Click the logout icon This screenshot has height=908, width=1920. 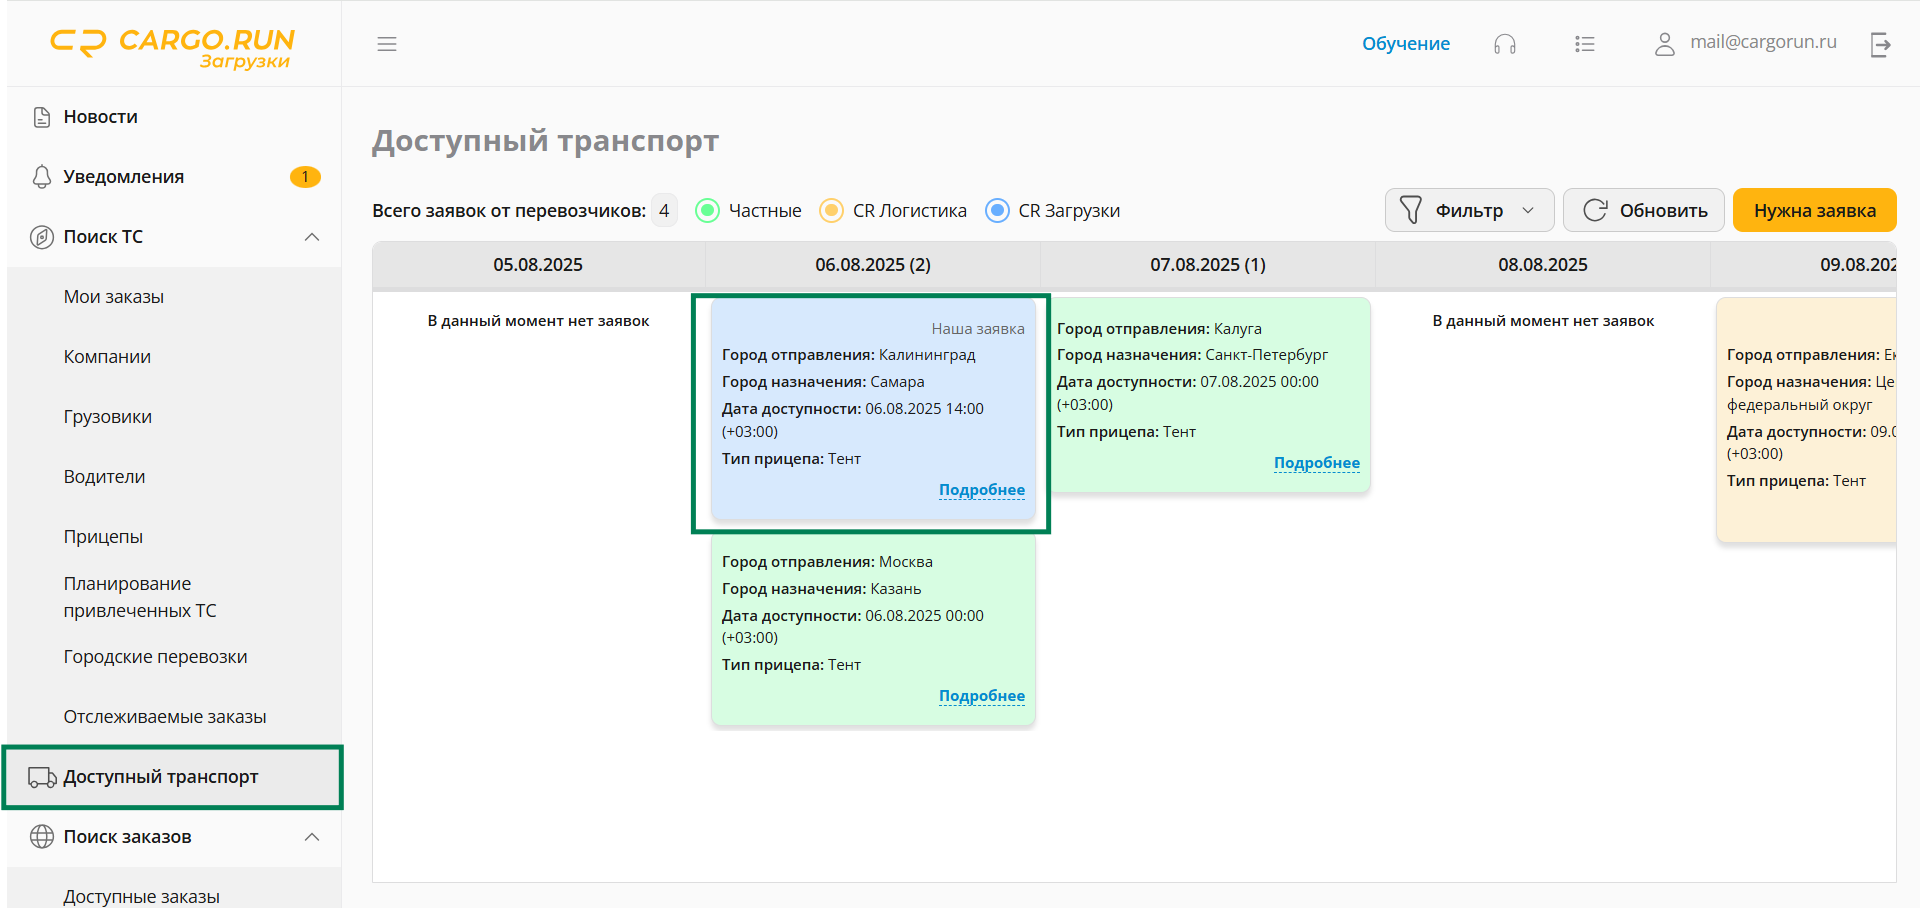[x=1880, y=44]
